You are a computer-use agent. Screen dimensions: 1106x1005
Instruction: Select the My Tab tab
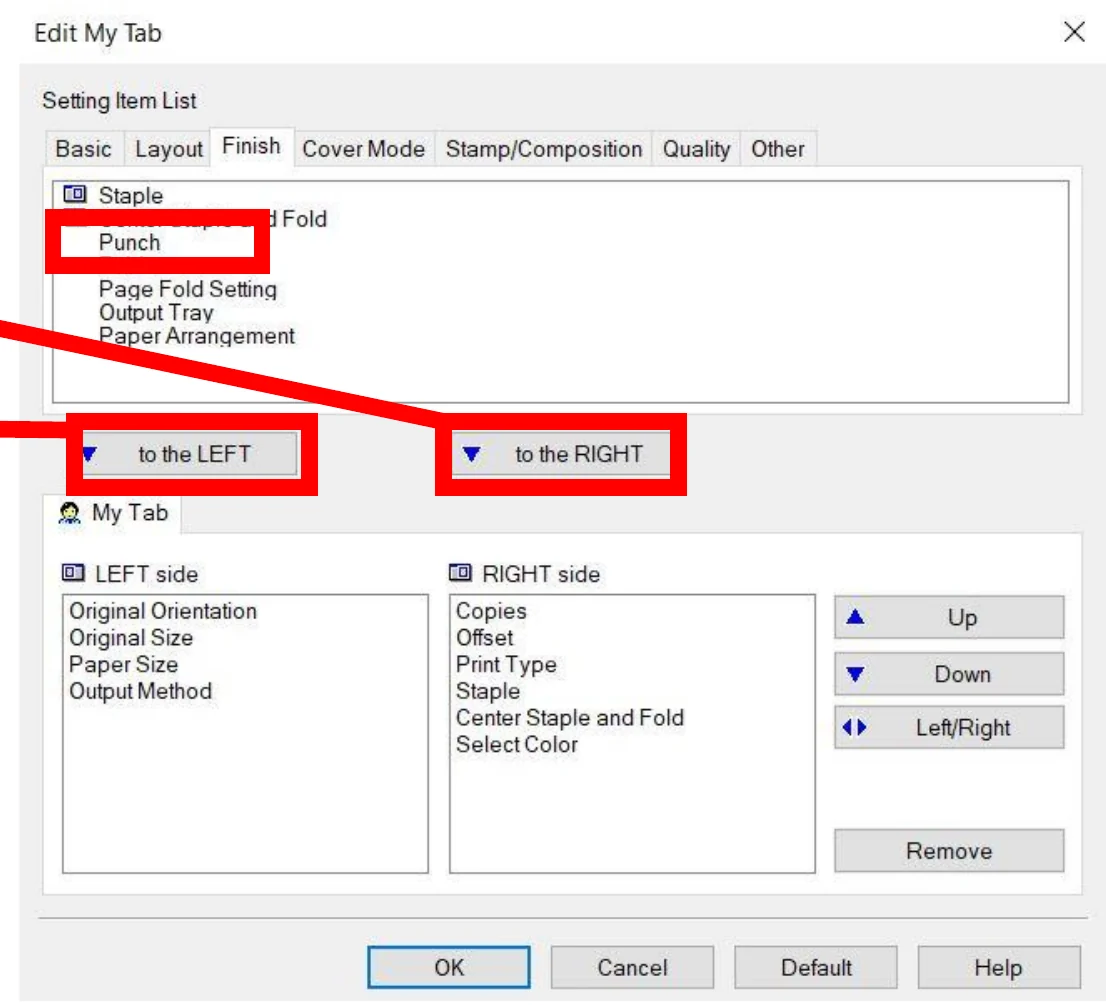[113, 513]
